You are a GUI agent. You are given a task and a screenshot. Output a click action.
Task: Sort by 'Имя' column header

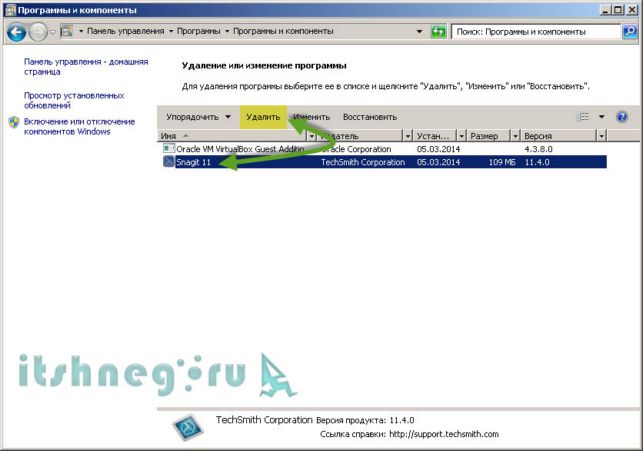pos(233,136)
